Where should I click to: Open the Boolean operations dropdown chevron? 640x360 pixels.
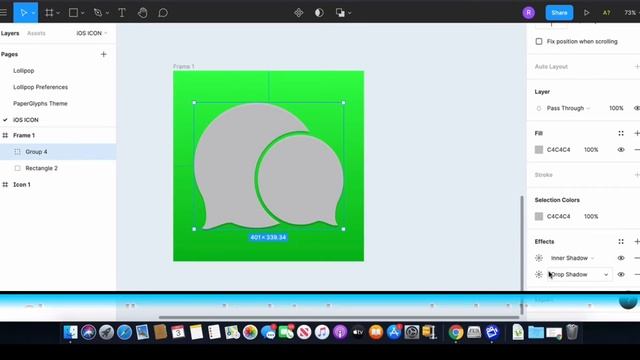pos(350,13)
